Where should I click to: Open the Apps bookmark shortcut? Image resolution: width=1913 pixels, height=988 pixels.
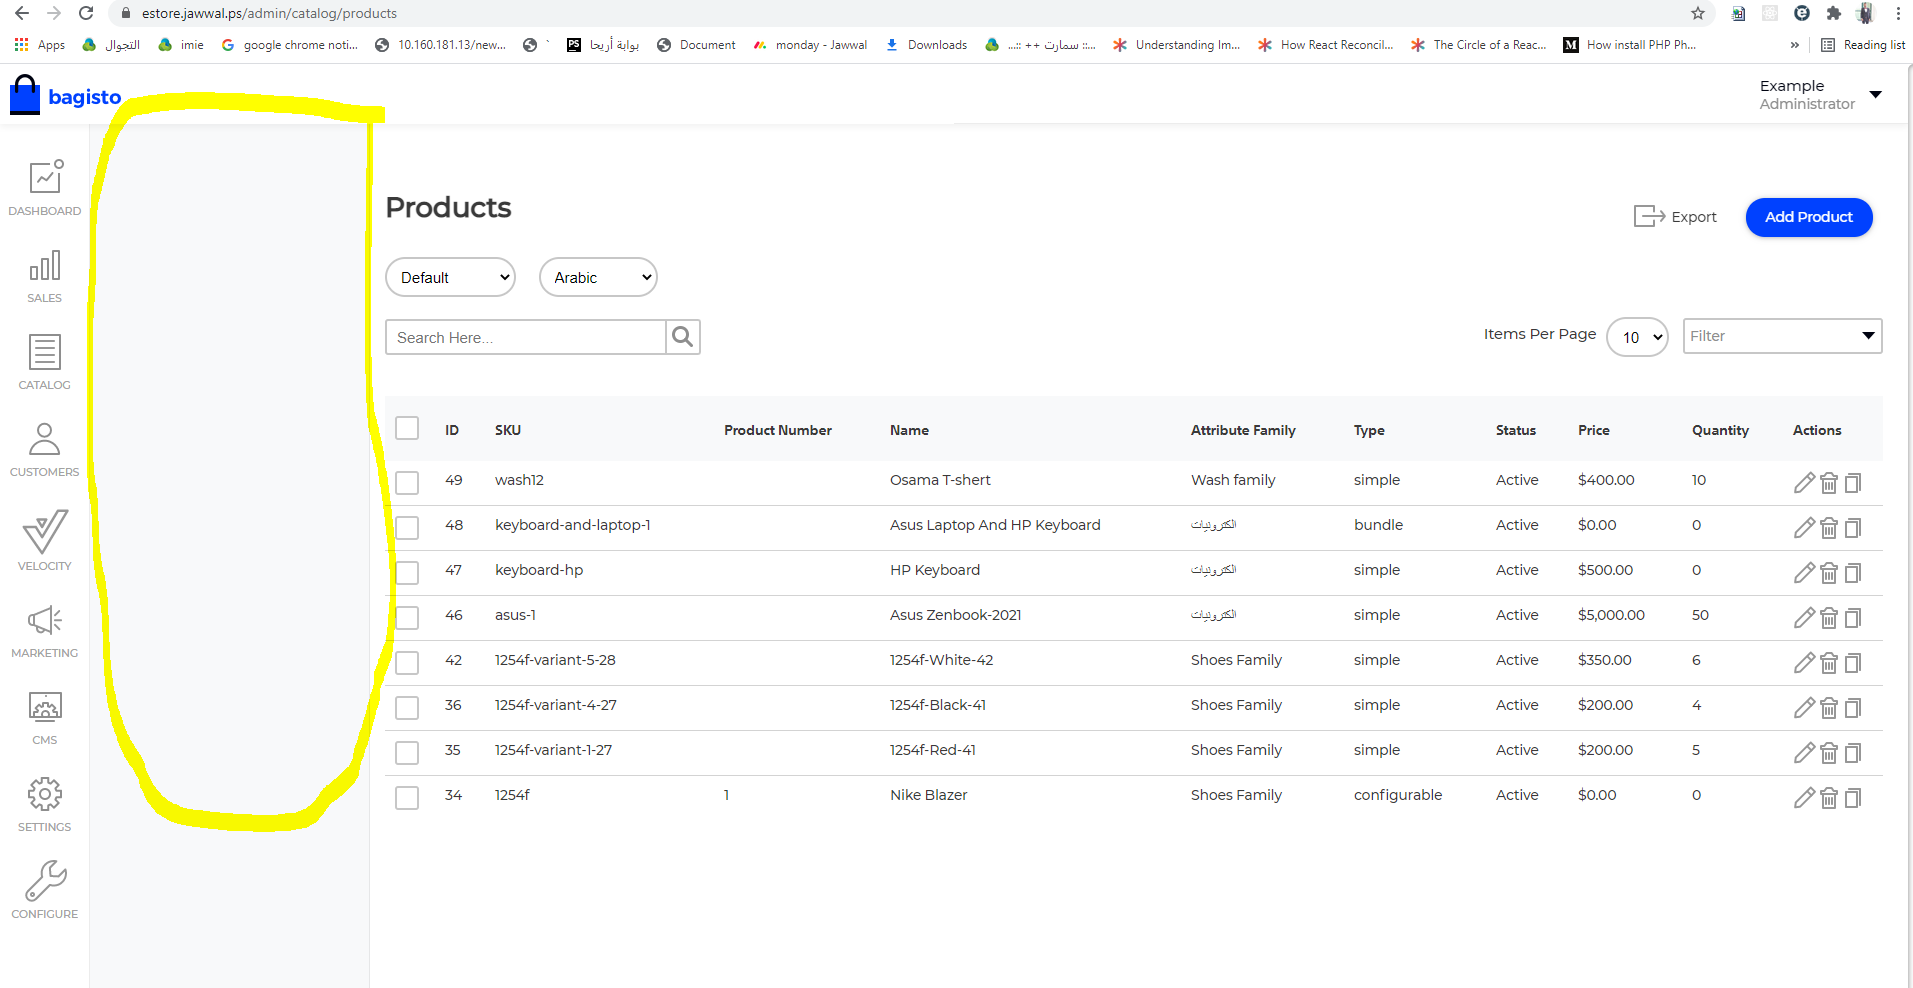(x=40, y=45)
